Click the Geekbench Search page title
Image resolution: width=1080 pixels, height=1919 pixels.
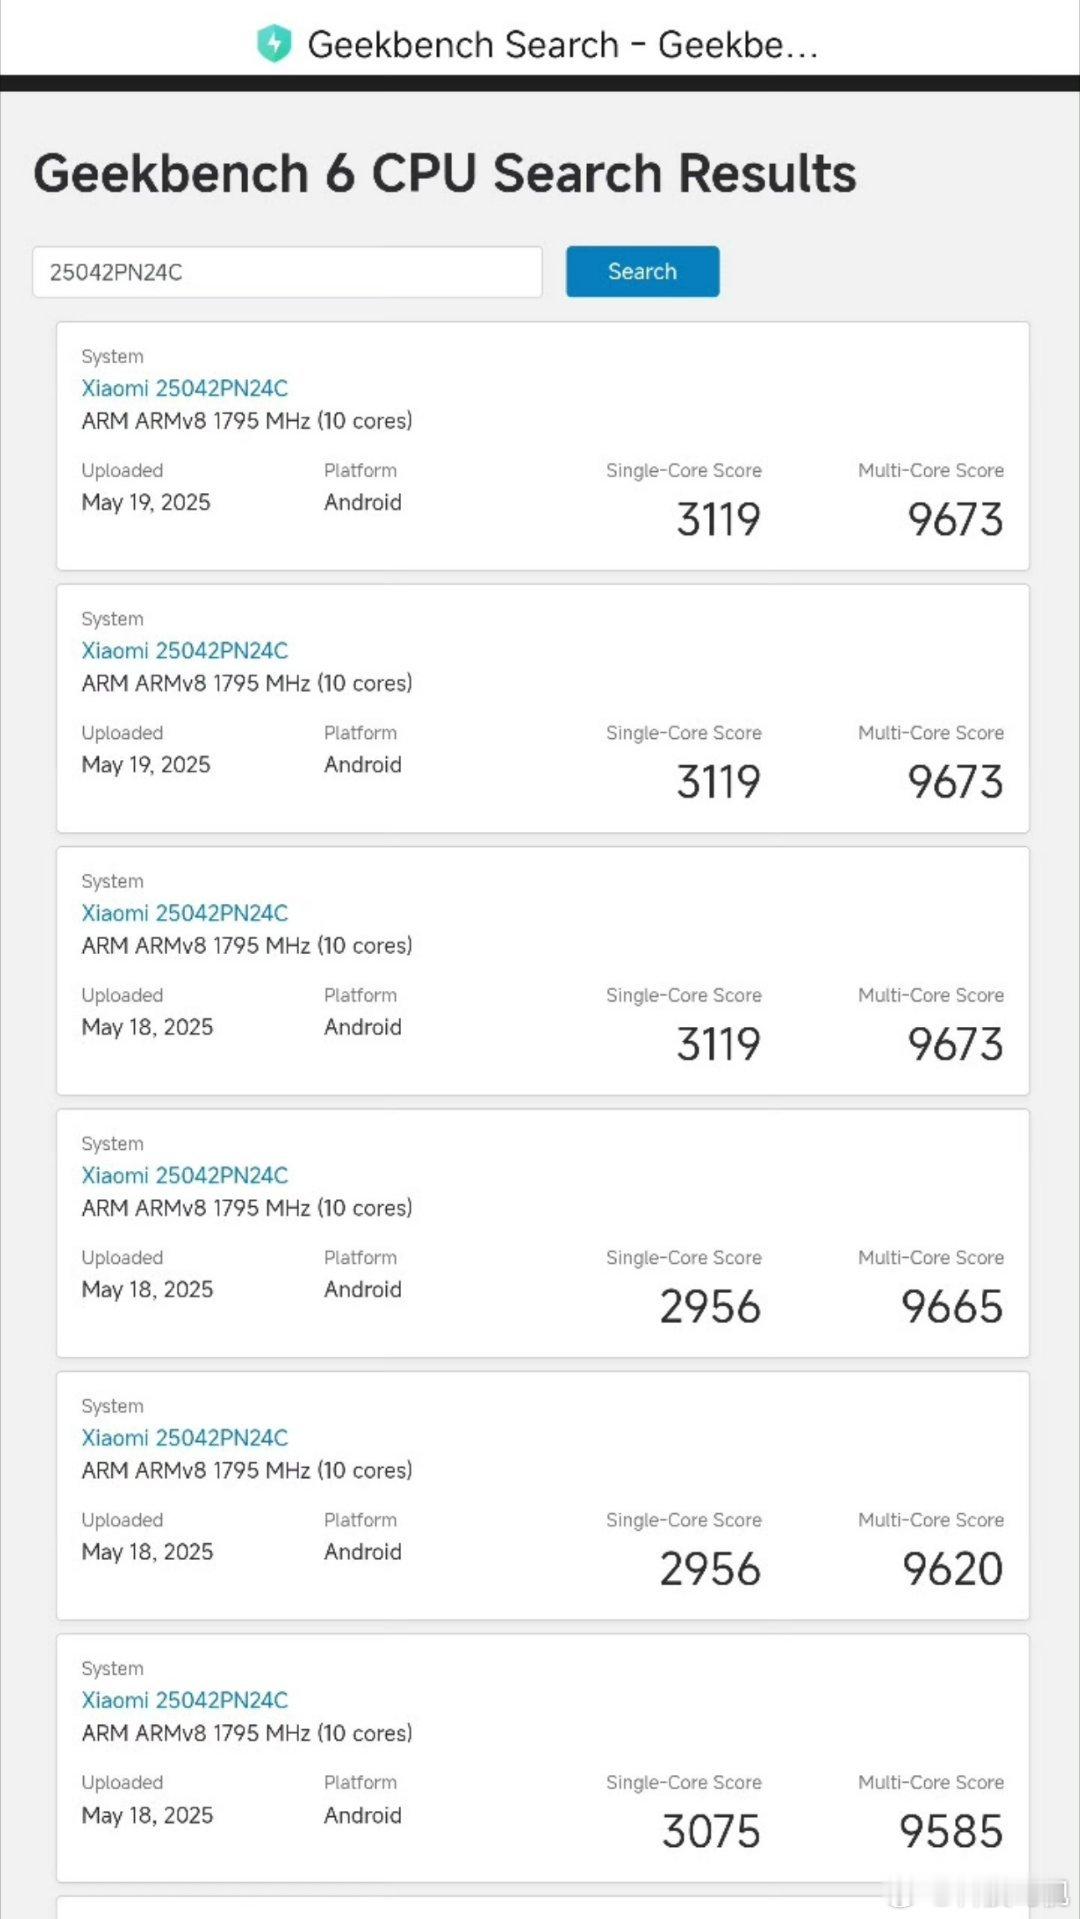pyautogui.click(x=563, y=45)
